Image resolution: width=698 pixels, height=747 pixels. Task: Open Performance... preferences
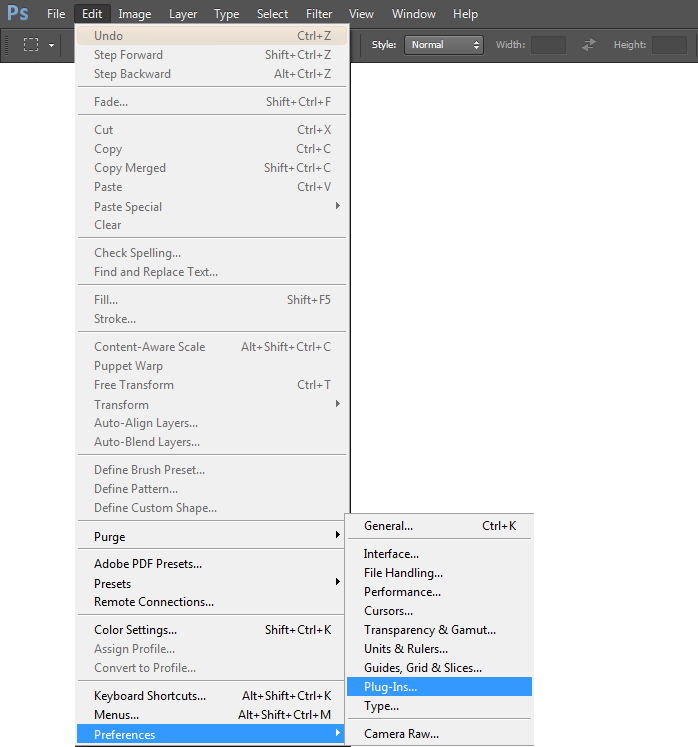439,592
